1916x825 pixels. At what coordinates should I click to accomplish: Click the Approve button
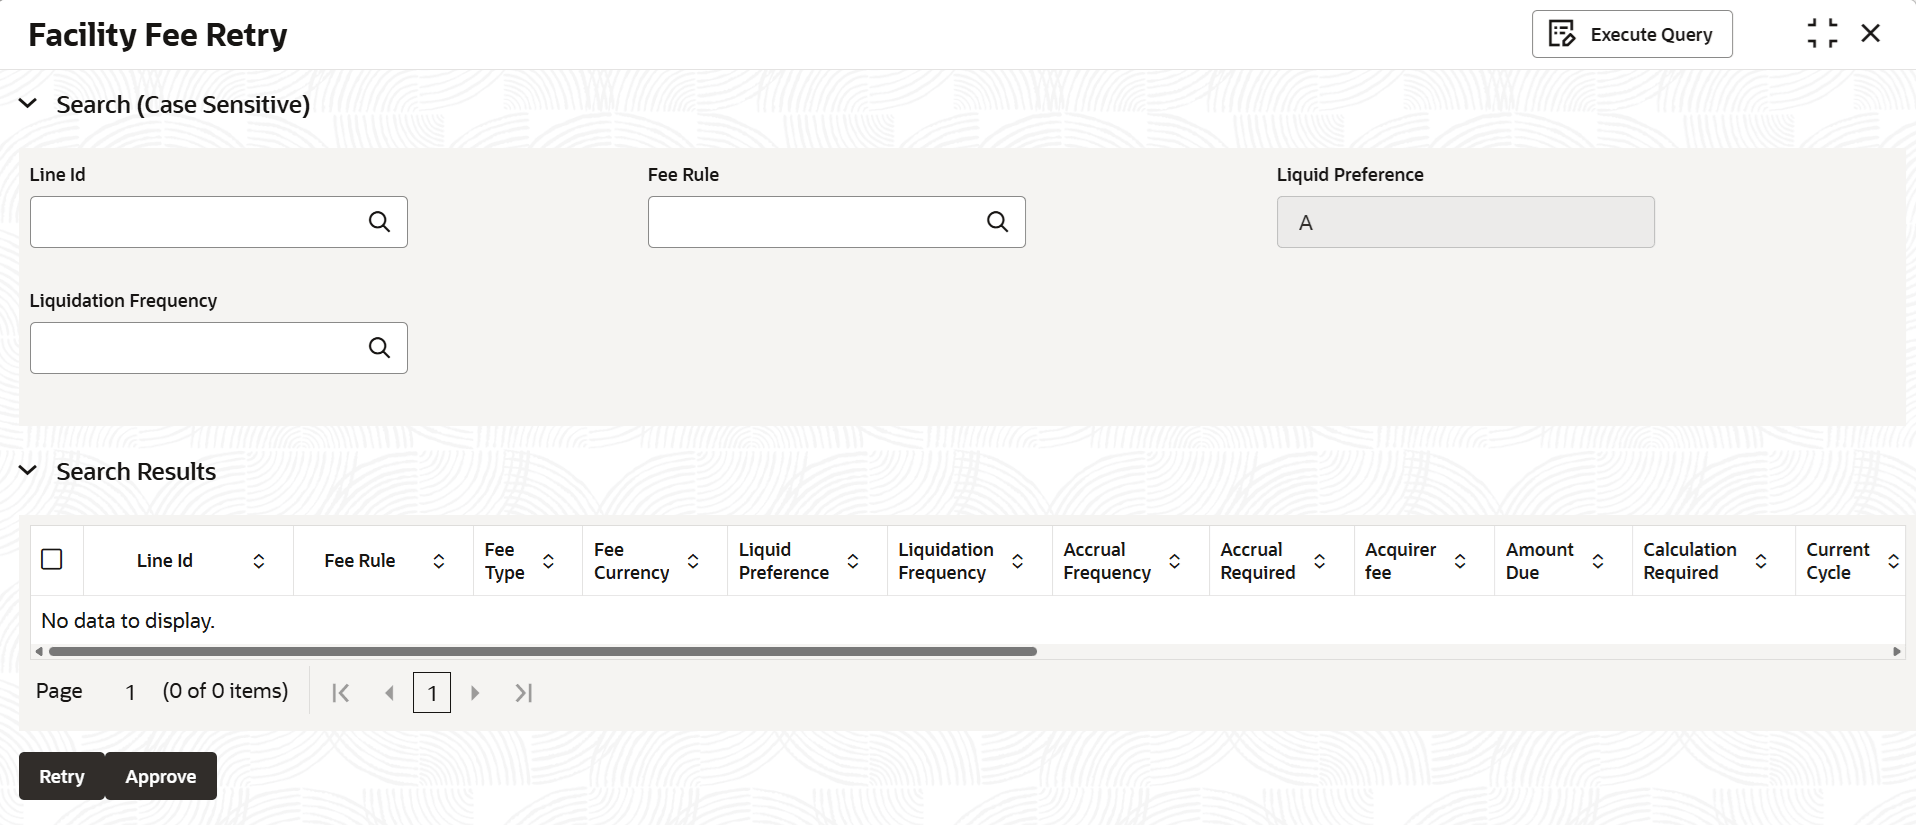coord(161,776)
